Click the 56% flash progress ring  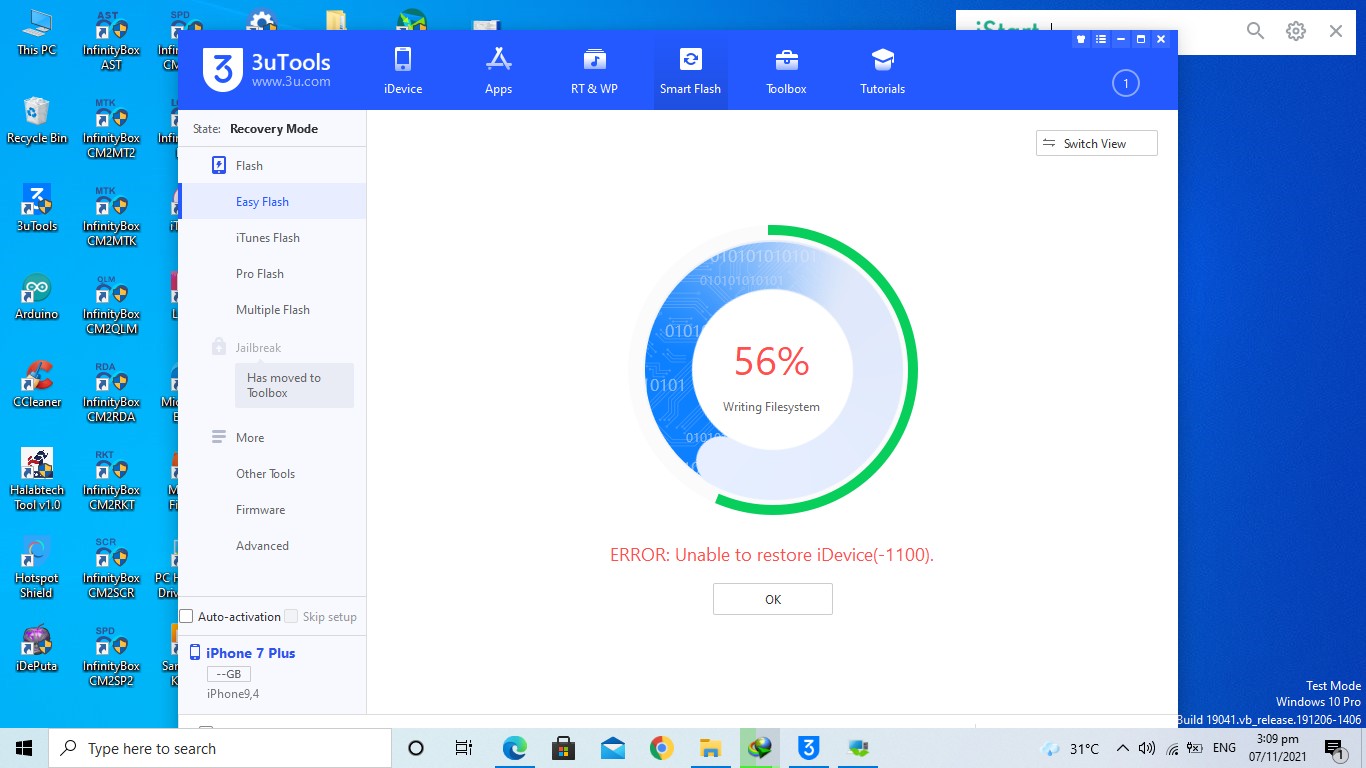coord(771,370)
